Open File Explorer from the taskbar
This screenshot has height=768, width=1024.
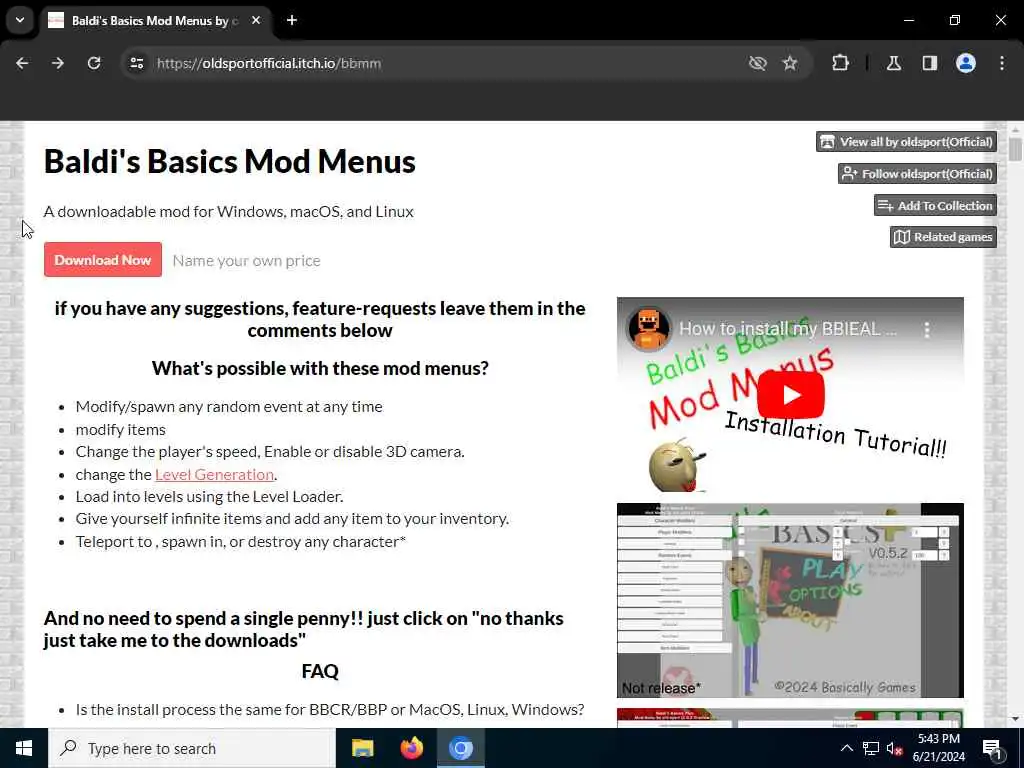pos(362,748)
